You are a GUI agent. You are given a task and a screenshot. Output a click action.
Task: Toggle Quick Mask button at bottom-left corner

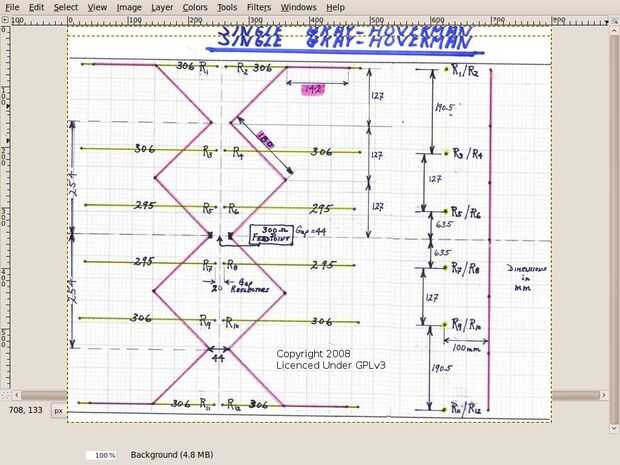click(5, 395)
